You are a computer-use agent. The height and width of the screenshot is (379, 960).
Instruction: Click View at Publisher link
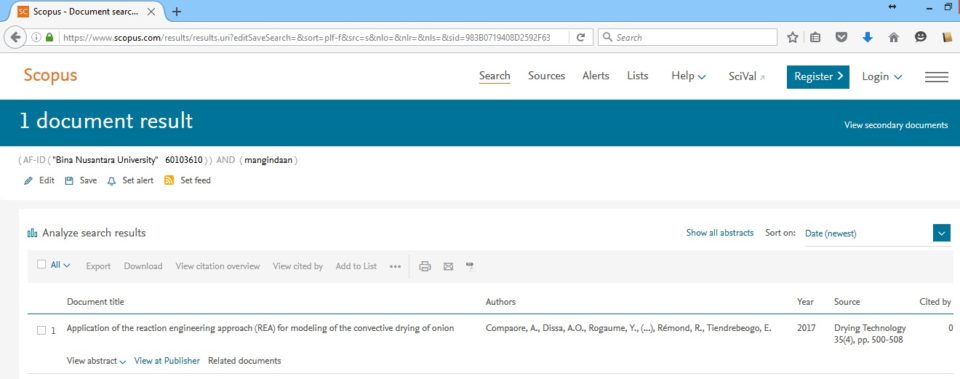(x=167, y=361)
